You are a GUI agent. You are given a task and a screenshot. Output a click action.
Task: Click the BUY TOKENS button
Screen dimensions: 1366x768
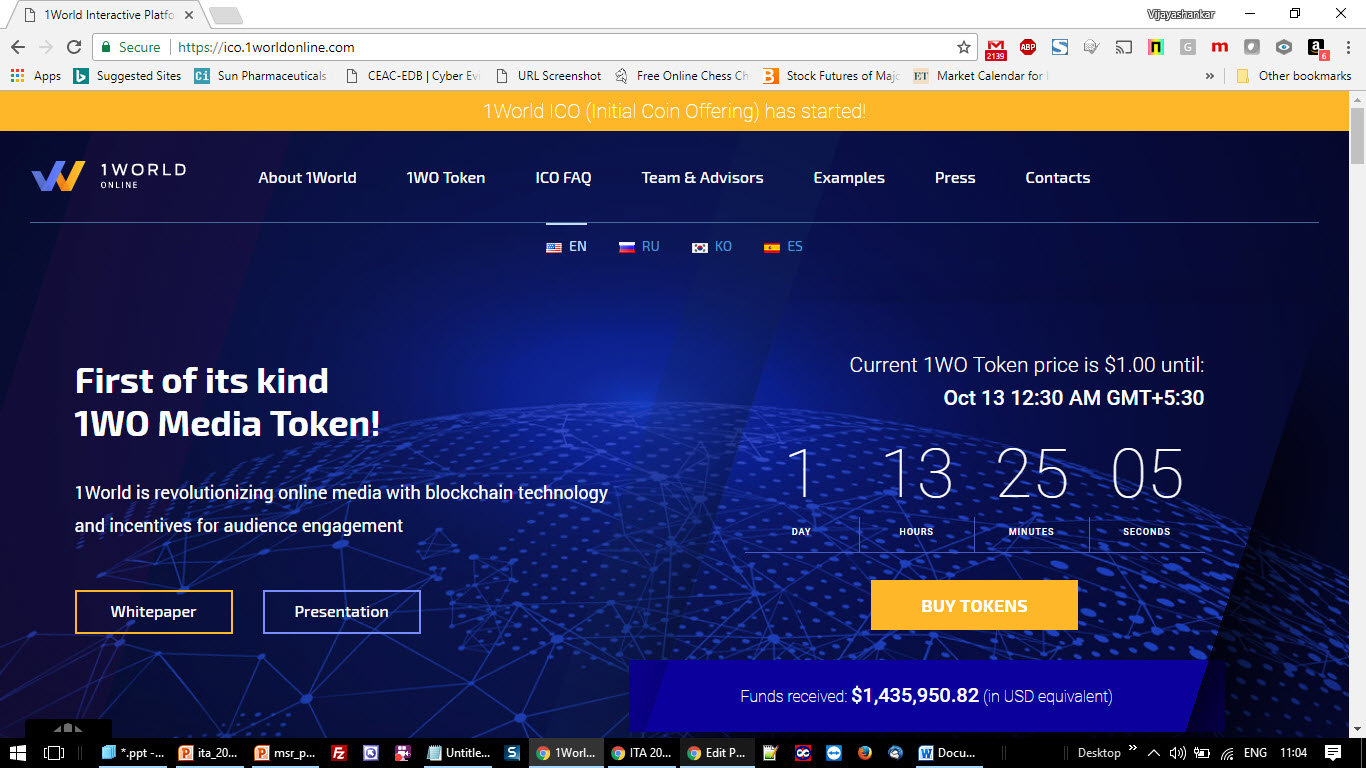click(x=974, y=606)
